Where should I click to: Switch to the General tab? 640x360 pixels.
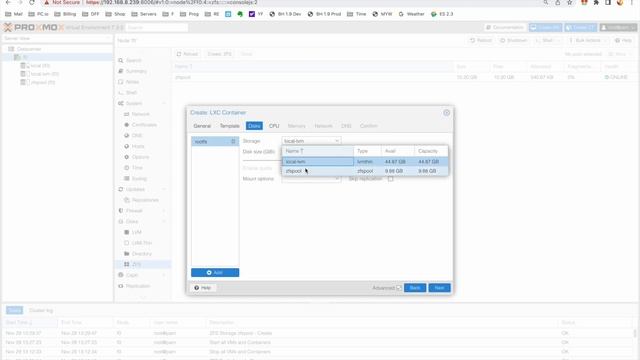[x=202, y=126]
